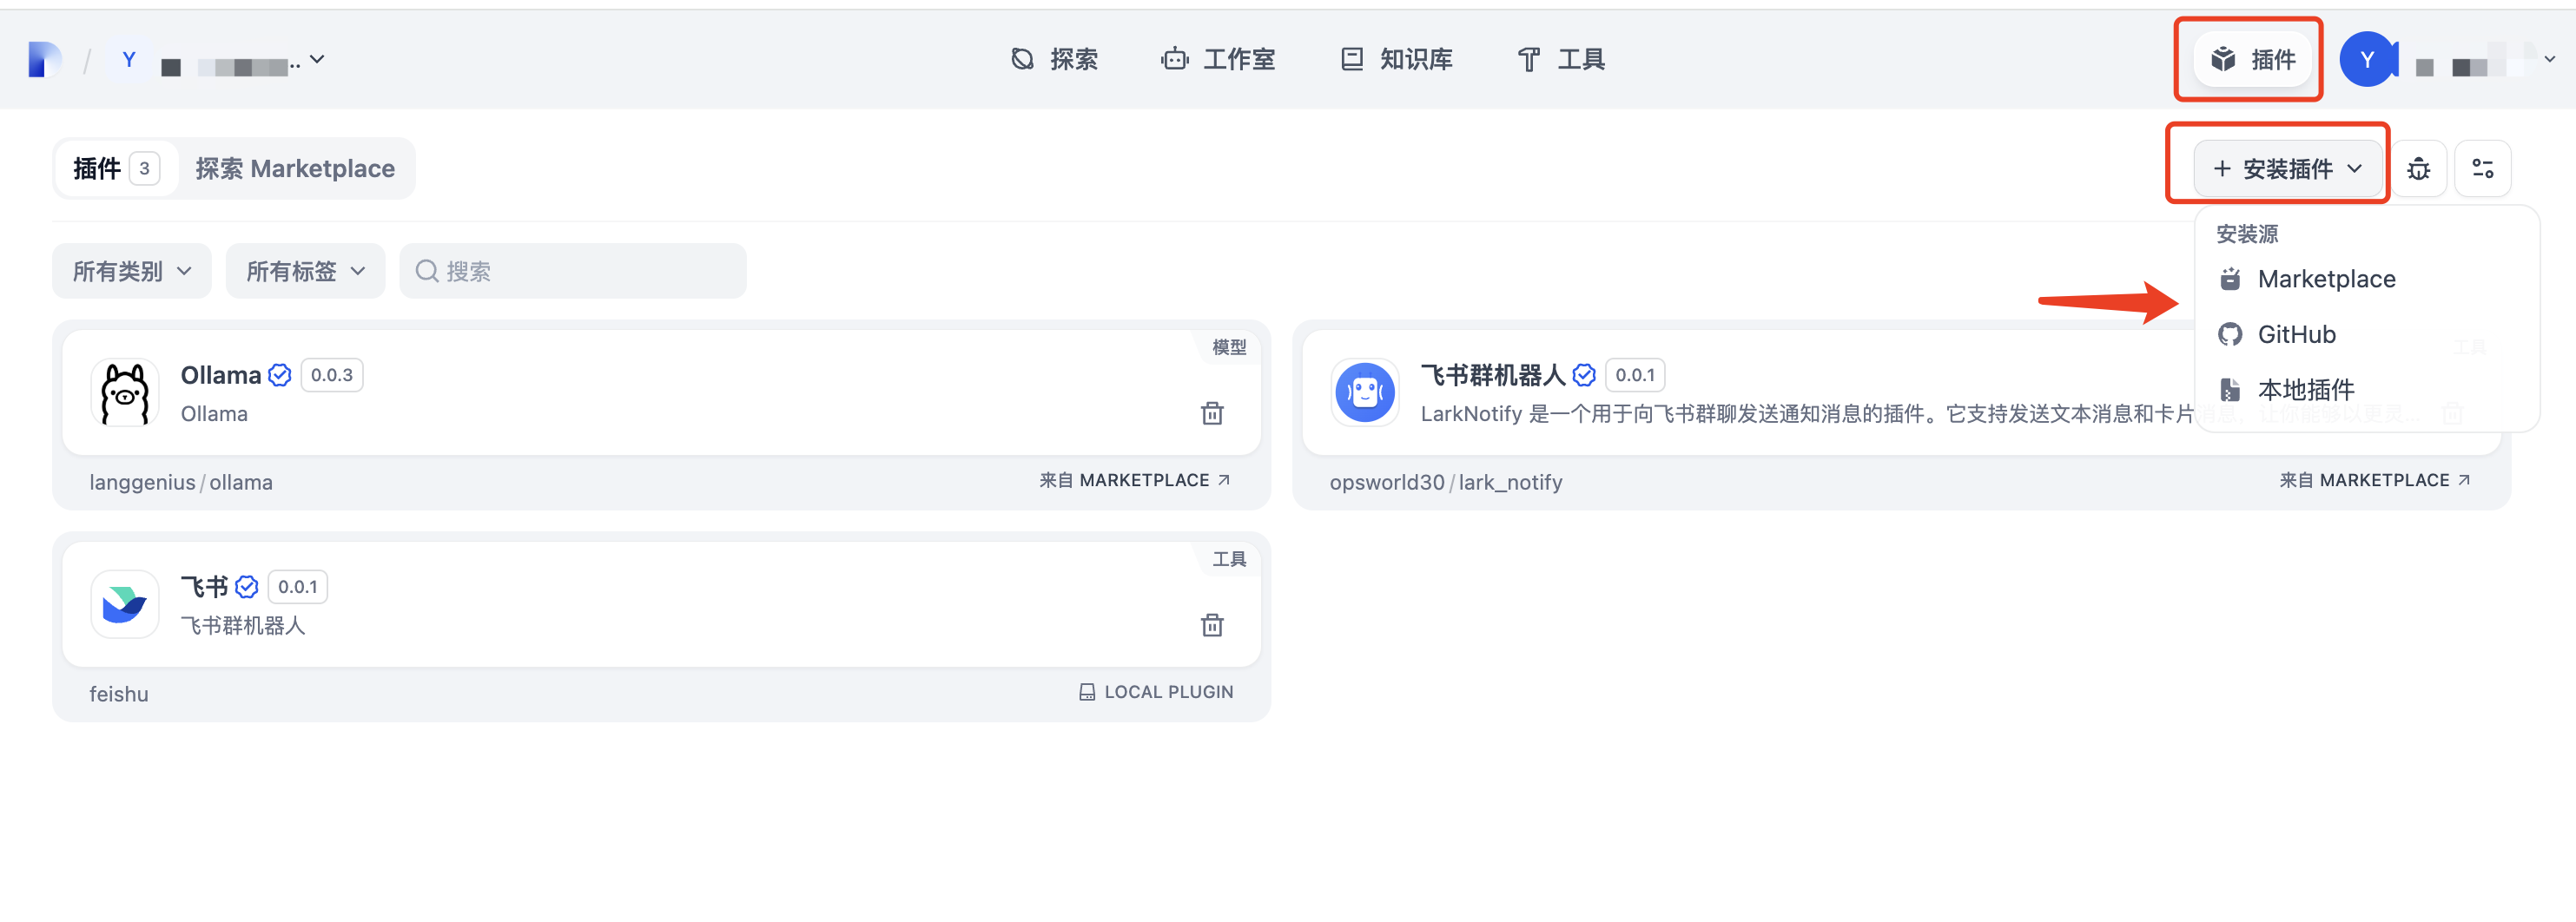Choose 本地插件 install source
The height and width of the screenshot is (922, 2576).
2366,389
